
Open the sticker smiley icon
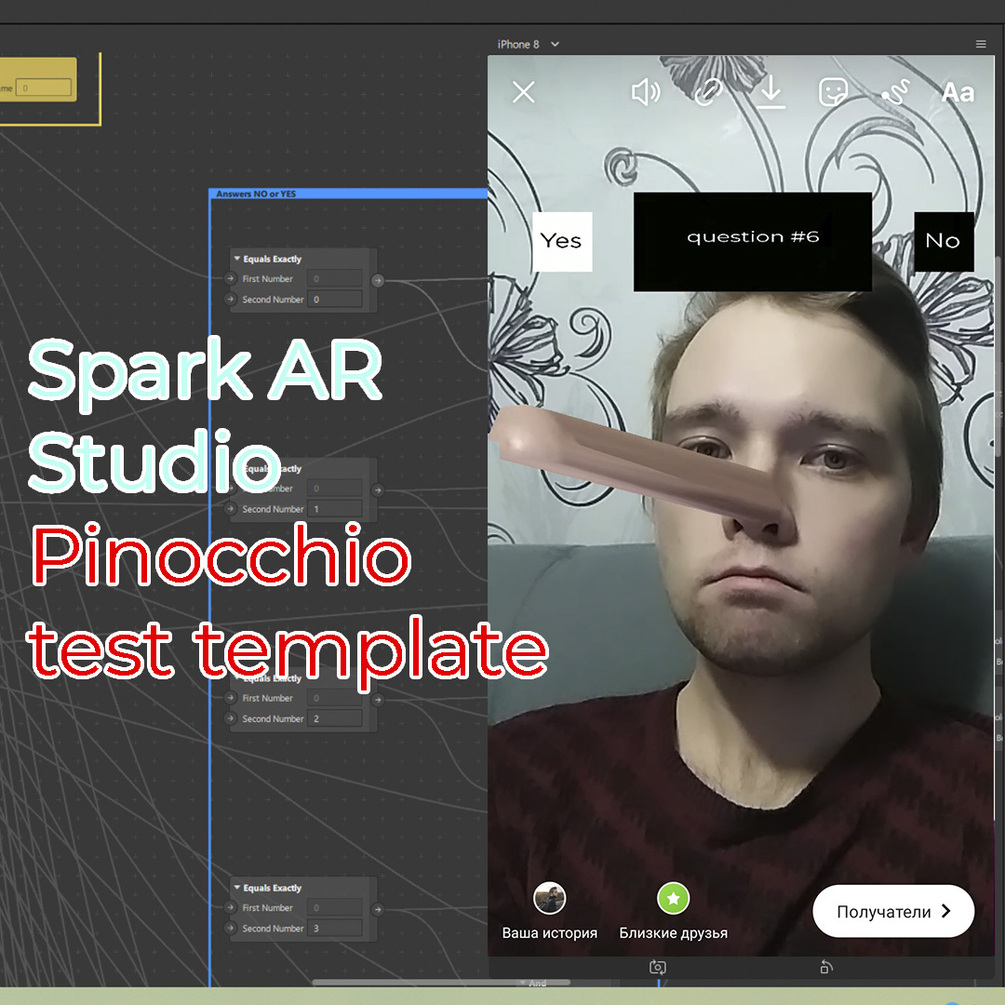(x=833, y=92)
